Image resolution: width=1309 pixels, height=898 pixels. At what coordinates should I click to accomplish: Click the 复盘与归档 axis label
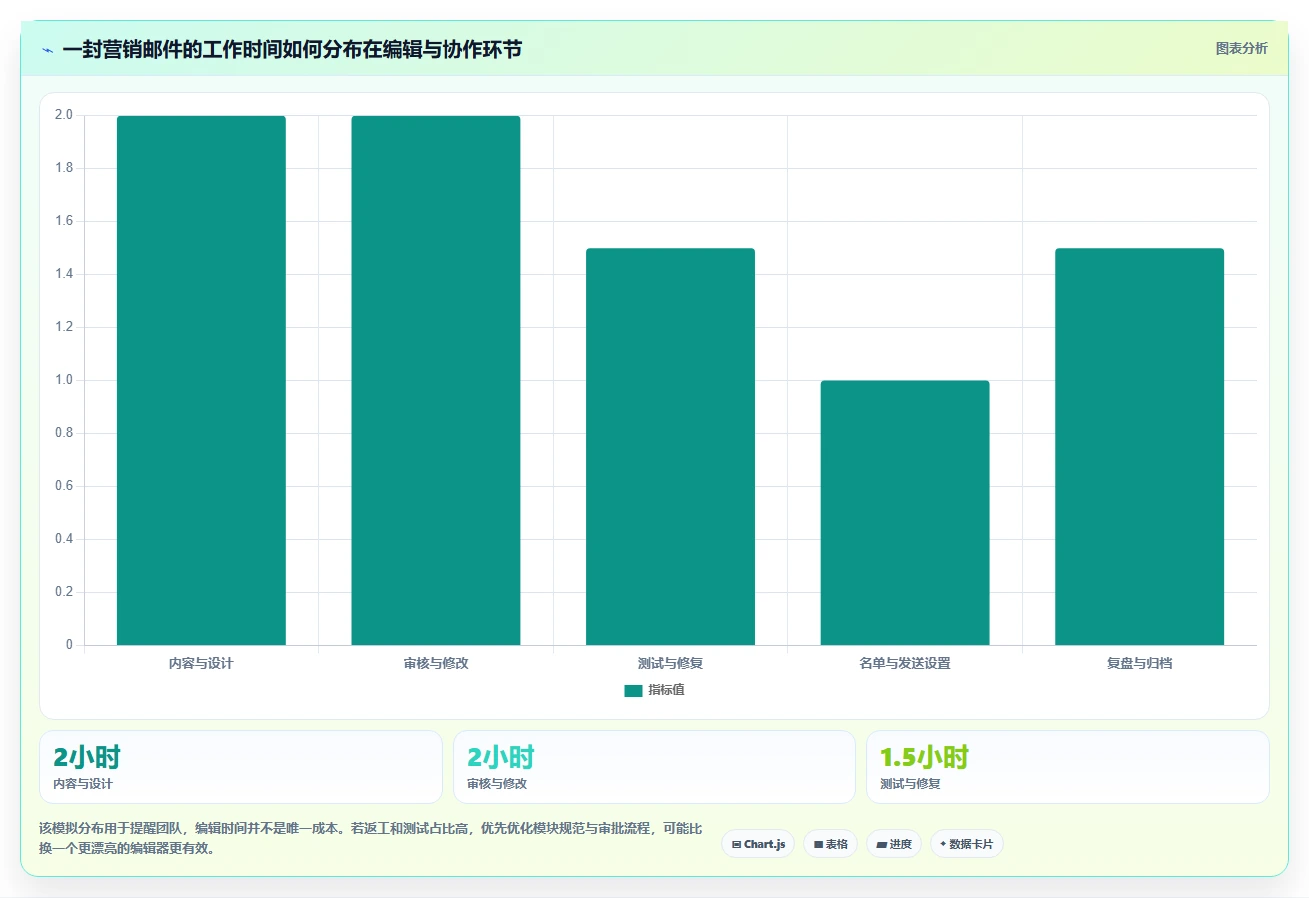[x=1139, y=663]
